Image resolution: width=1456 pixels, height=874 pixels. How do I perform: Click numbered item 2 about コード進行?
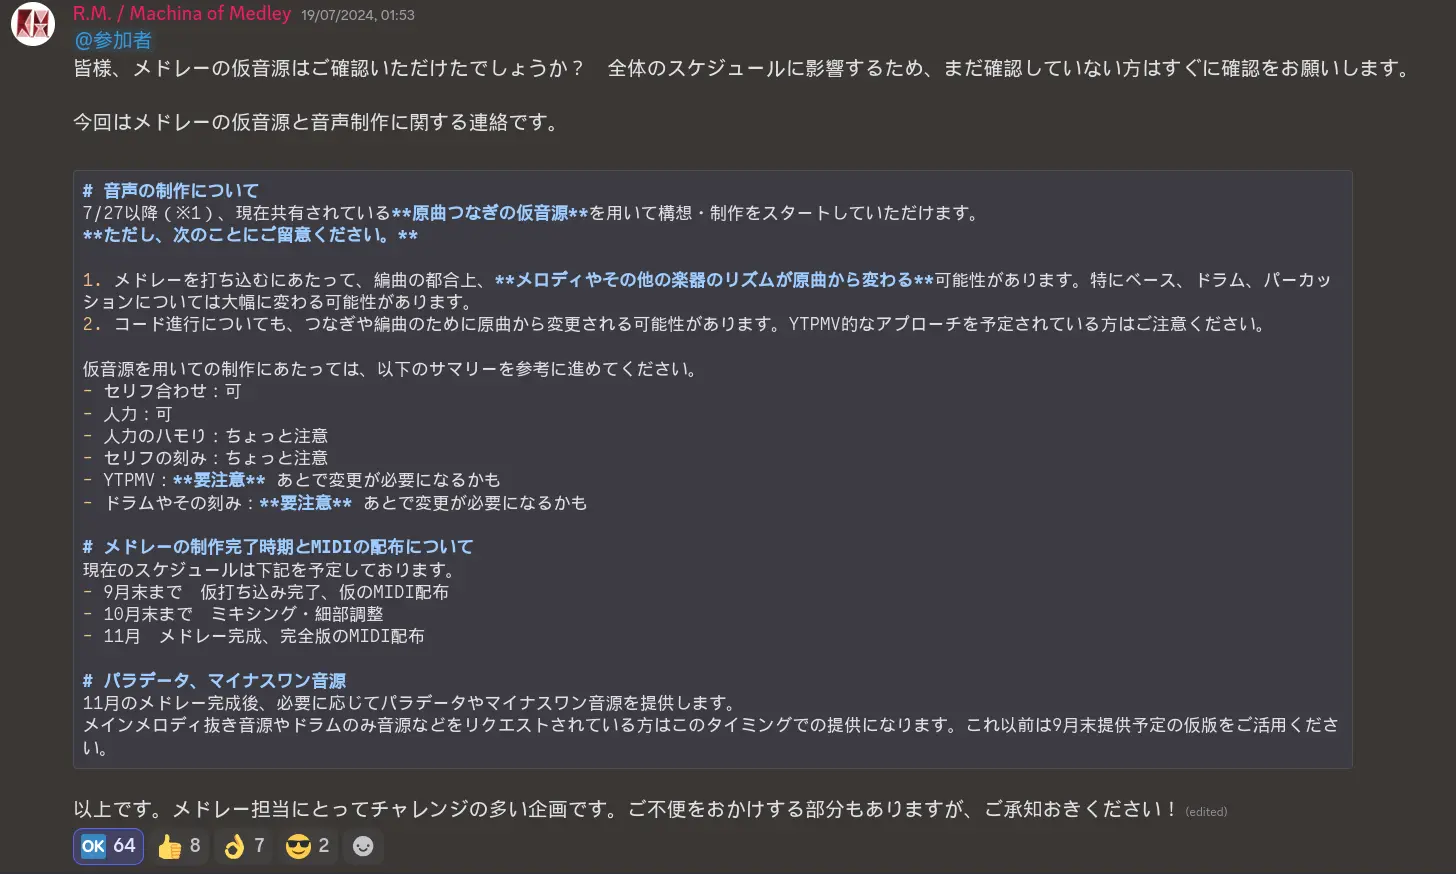pyautogui.click(x=674, y=324)
